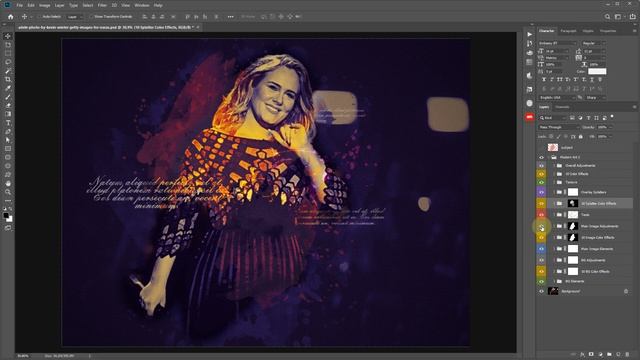This screenshot has height=360, width=640.
Task: Click the Home icon in options bar
Action: [11, 17]
